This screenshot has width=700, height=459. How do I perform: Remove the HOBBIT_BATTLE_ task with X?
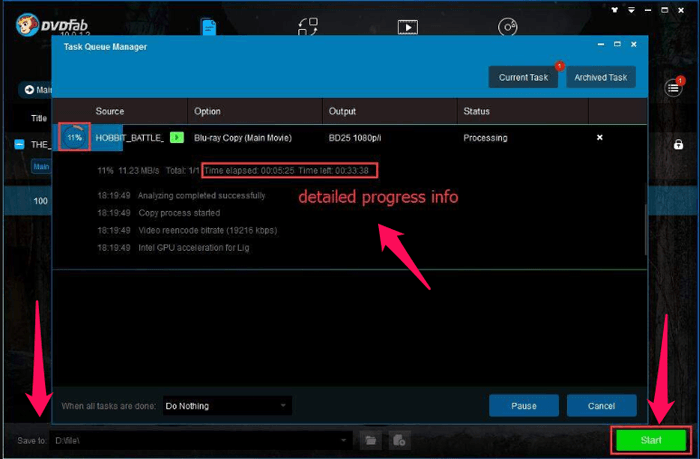pyautogui.click(x=600, y=137)
